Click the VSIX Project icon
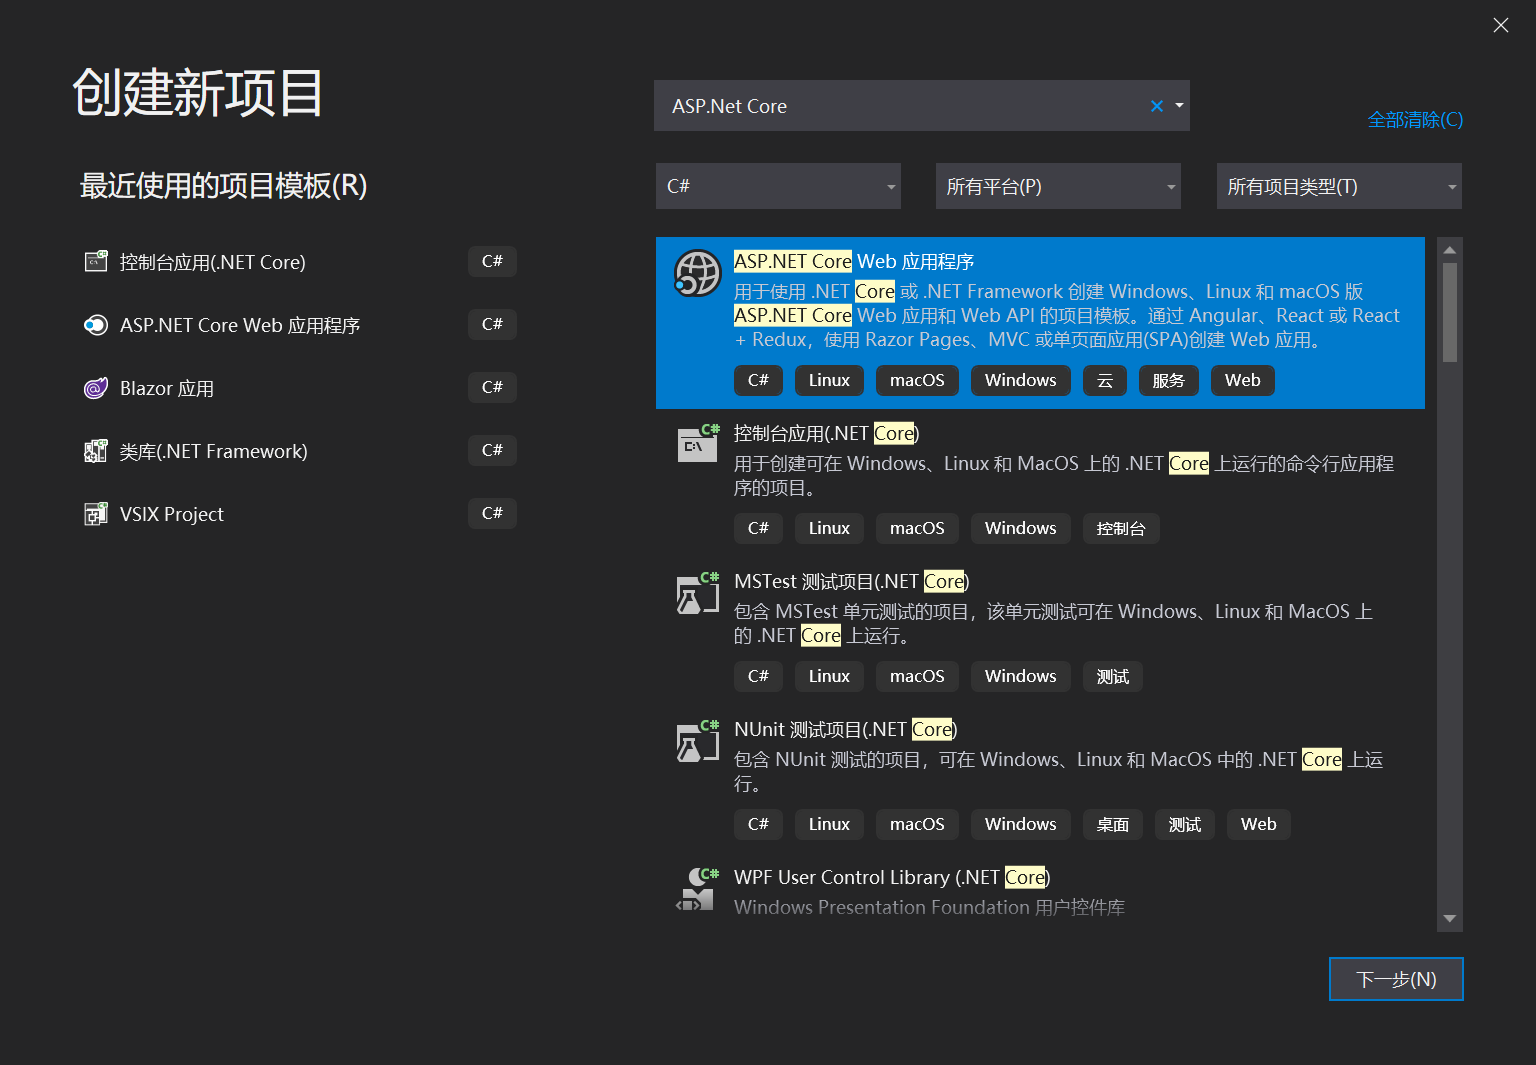 tap(96, 514)
